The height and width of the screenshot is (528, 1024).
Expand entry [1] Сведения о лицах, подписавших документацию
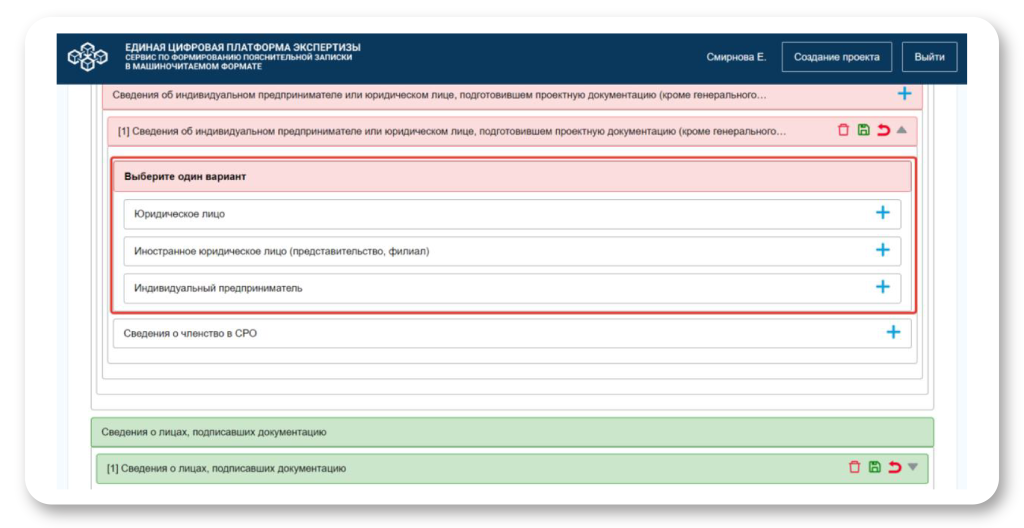pyautogui.click(x=913, y=467)
